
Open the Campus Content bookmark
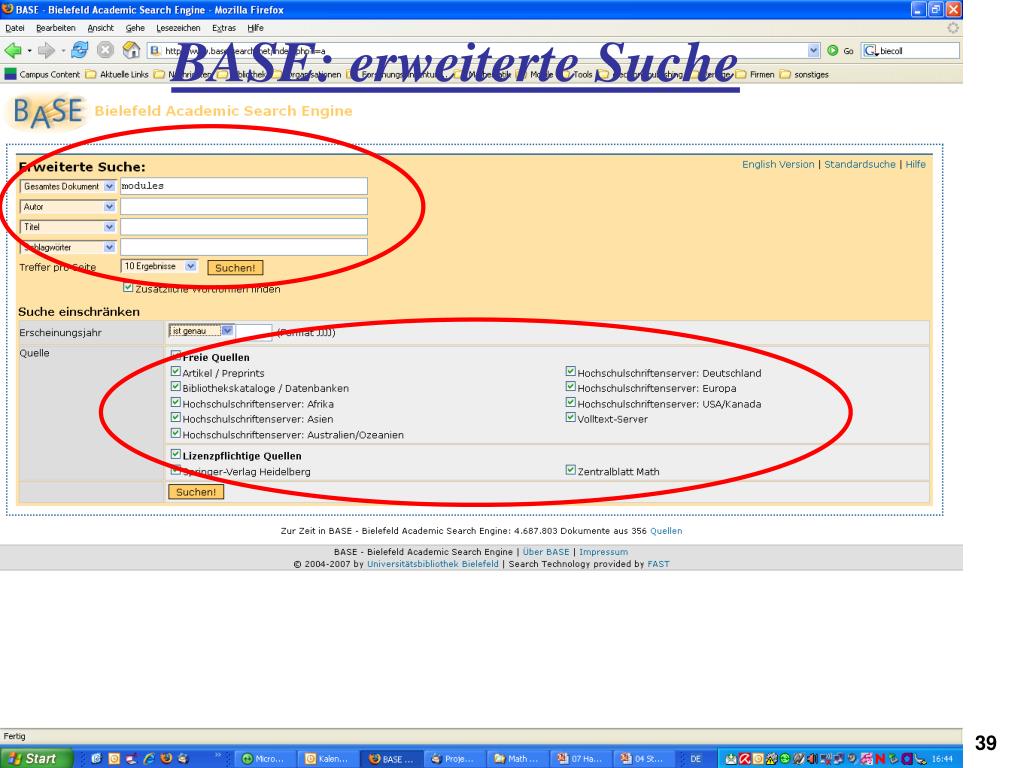[42, 74]
